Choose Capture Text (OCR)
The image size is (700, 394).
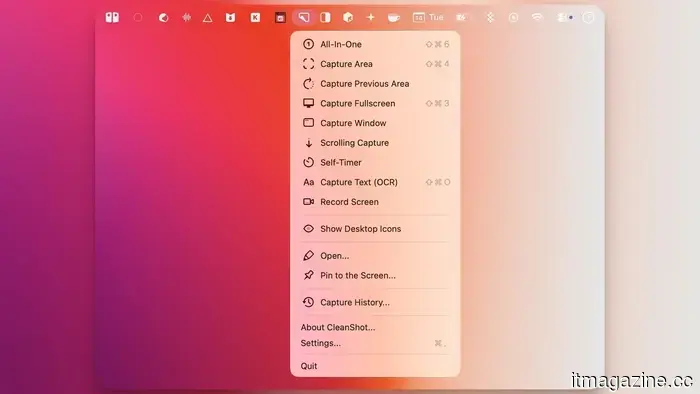point(375,182)
